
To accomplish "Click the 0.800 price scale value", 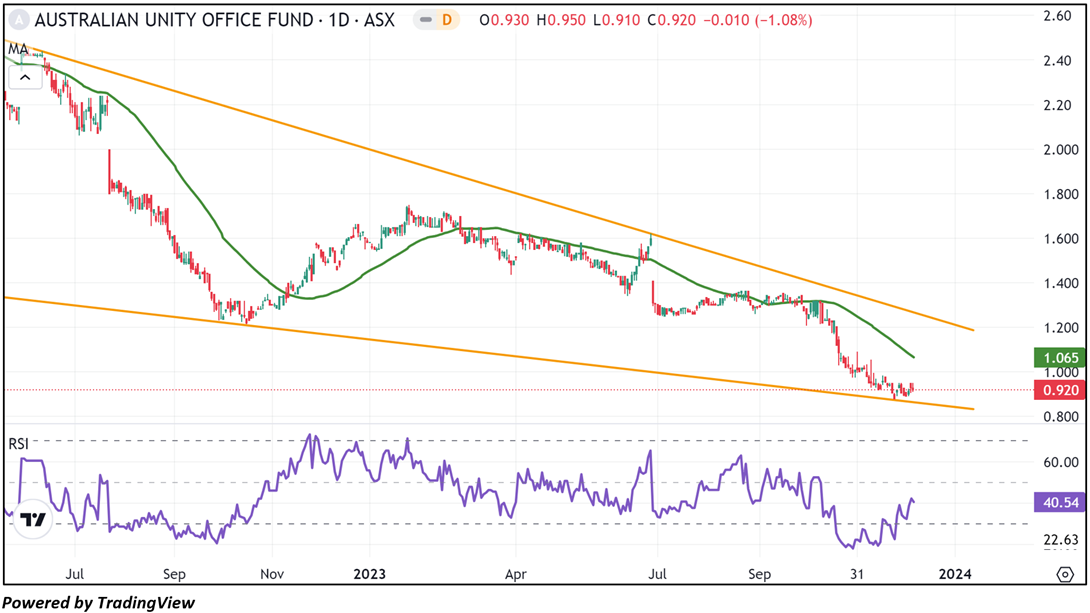I will (x=1061, y=416).
